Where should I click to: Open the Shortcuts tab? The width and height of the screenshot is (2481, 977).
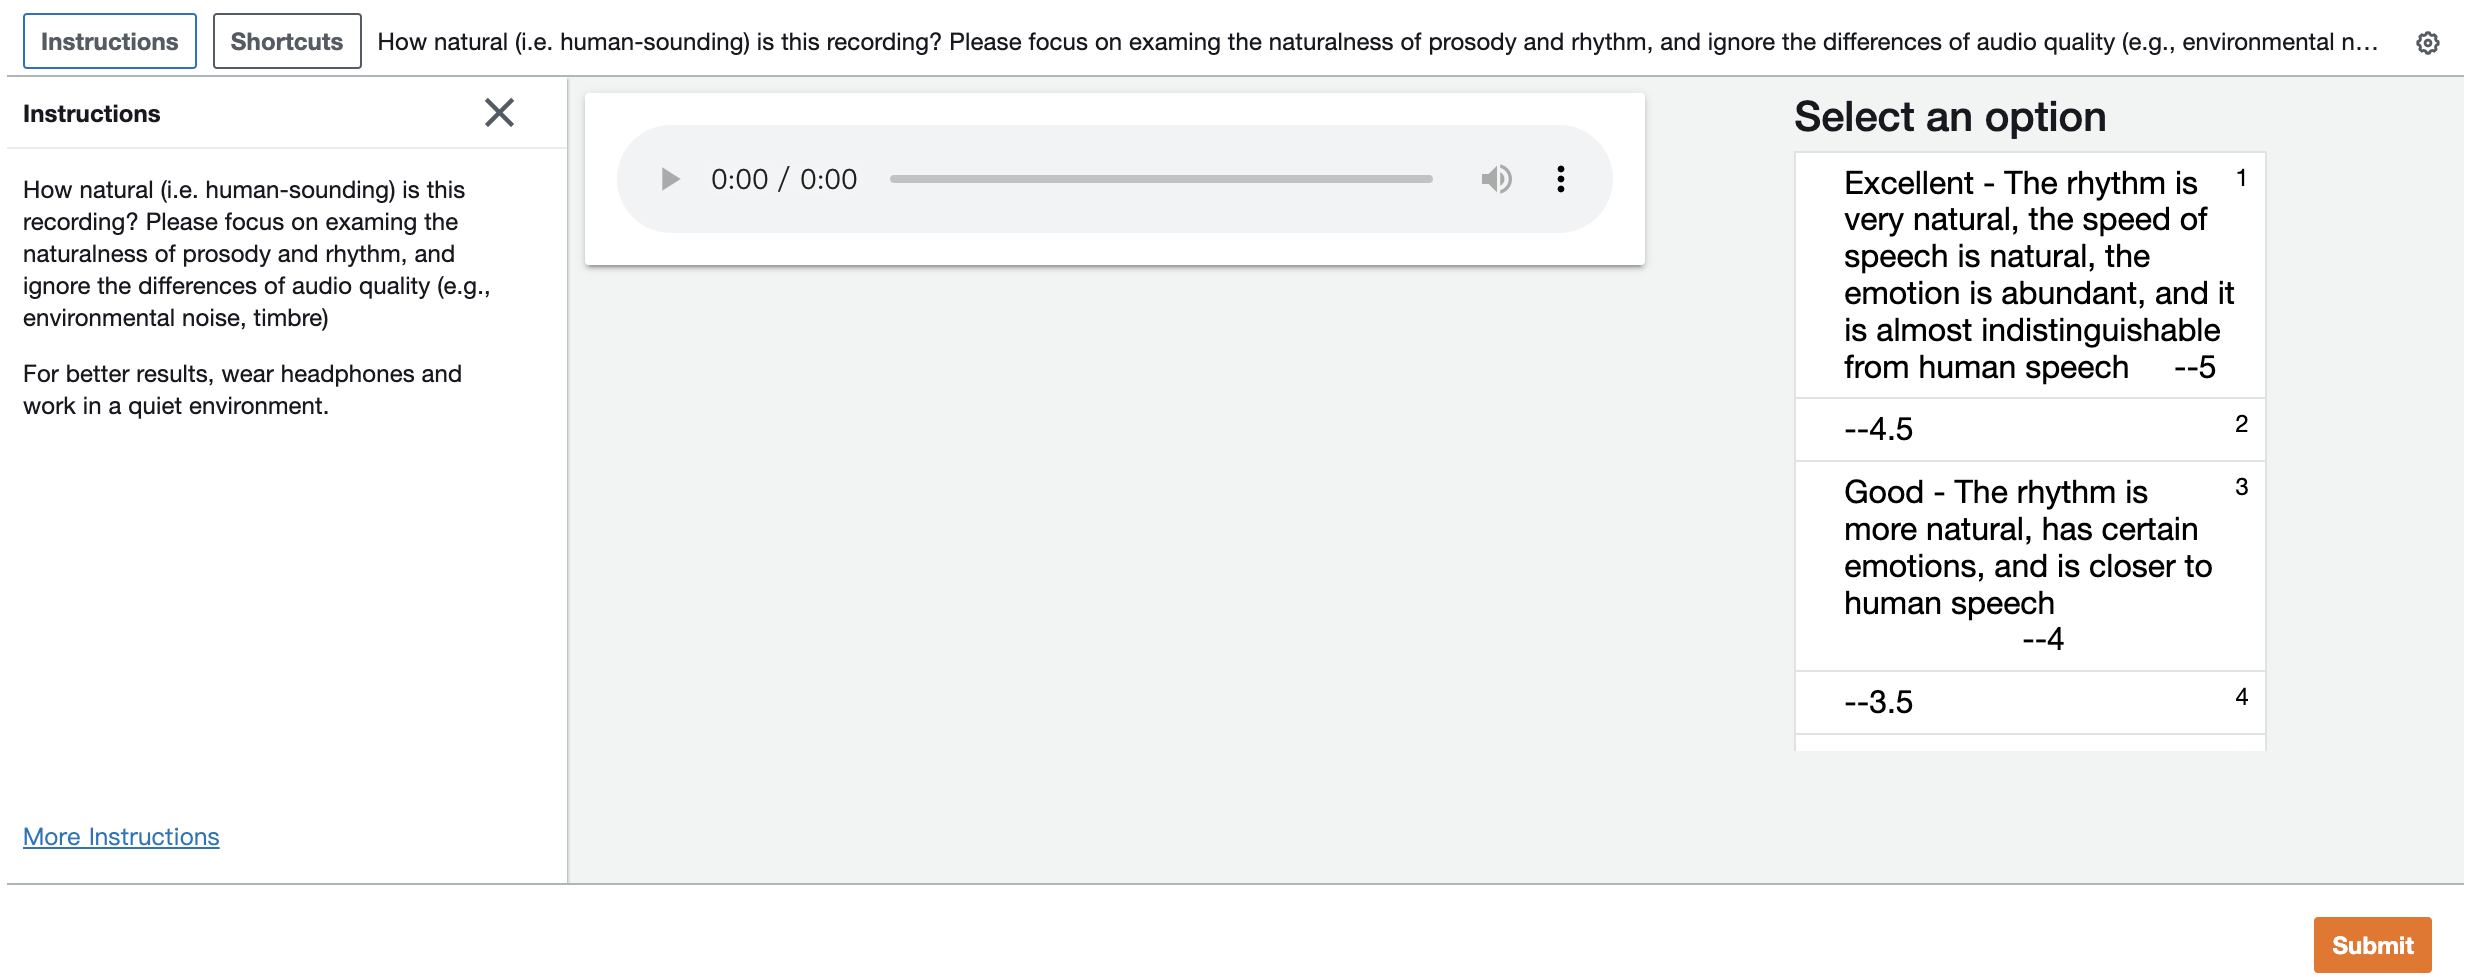pyautogui.click(x=287, y=42)
